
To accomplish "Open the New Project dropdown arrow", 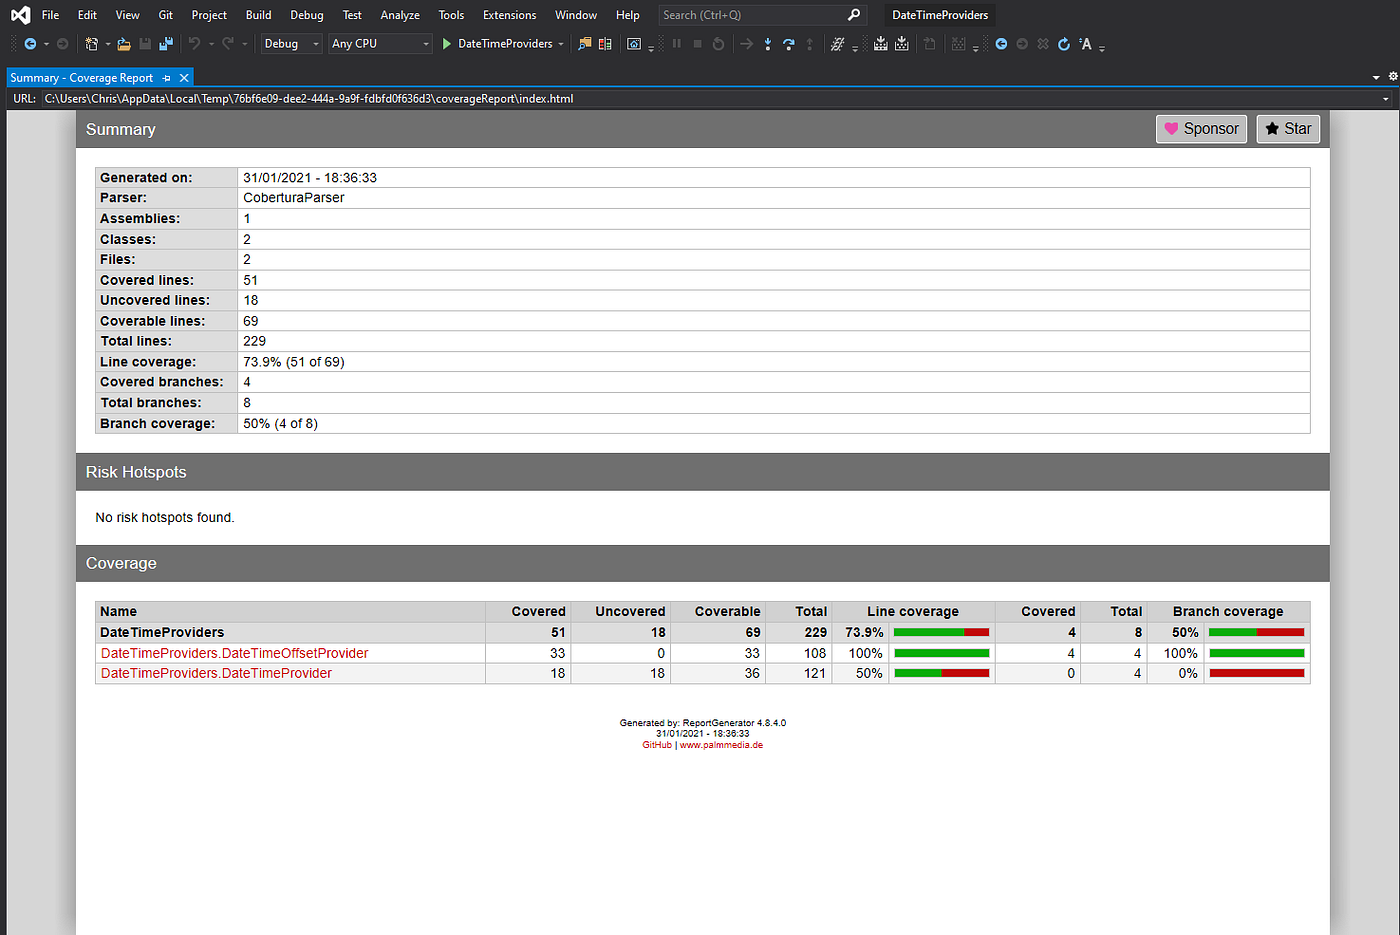I will 107,44.
